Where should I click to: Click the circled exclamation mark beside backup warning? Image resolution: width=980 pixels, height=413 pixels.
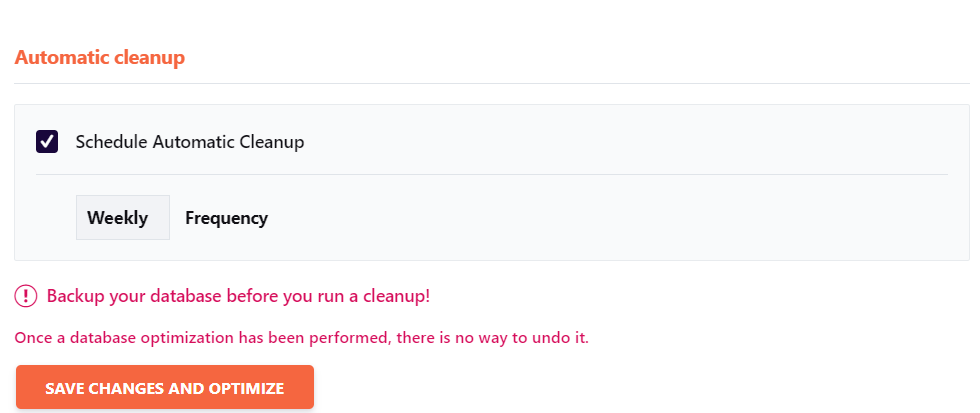(x=26, y=296)
